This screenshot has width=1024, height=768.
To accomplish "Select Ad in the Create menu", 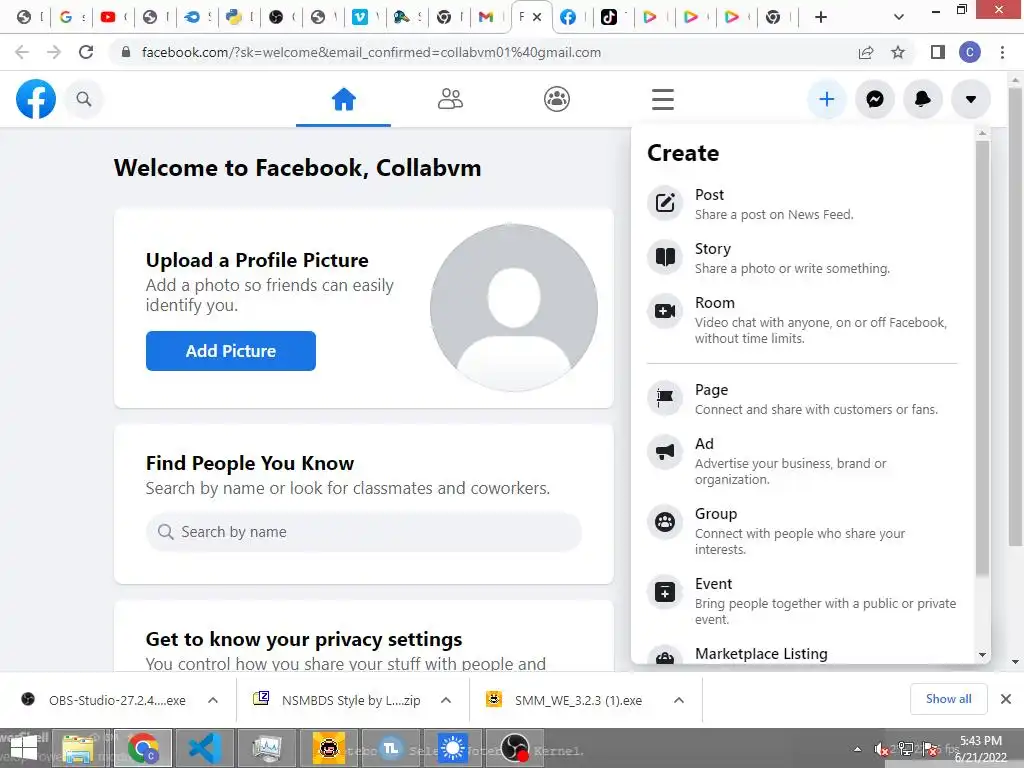I will point(802,461).
